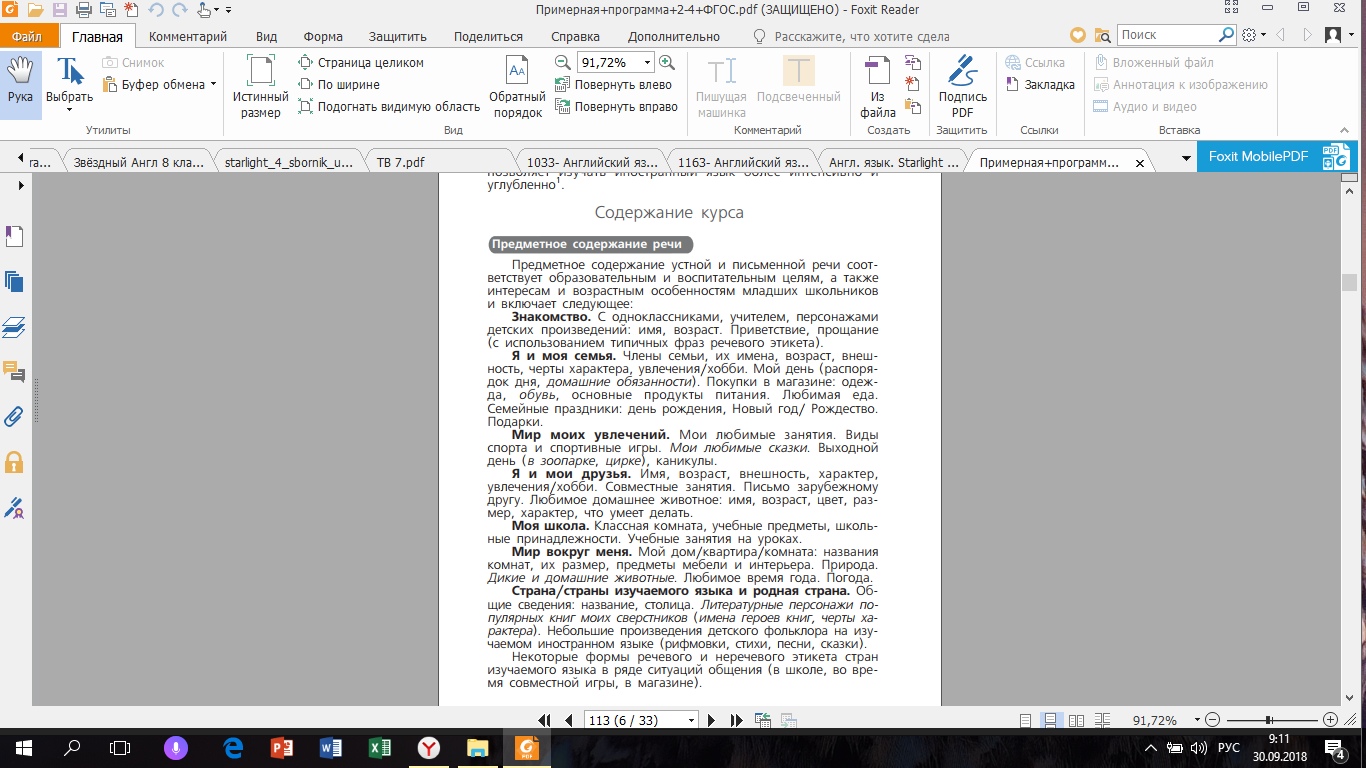Screen dimensions: 1366x768
Task: Click the Закладка bookmark button
Action: pyautogui.click(x=1040, y=85)
